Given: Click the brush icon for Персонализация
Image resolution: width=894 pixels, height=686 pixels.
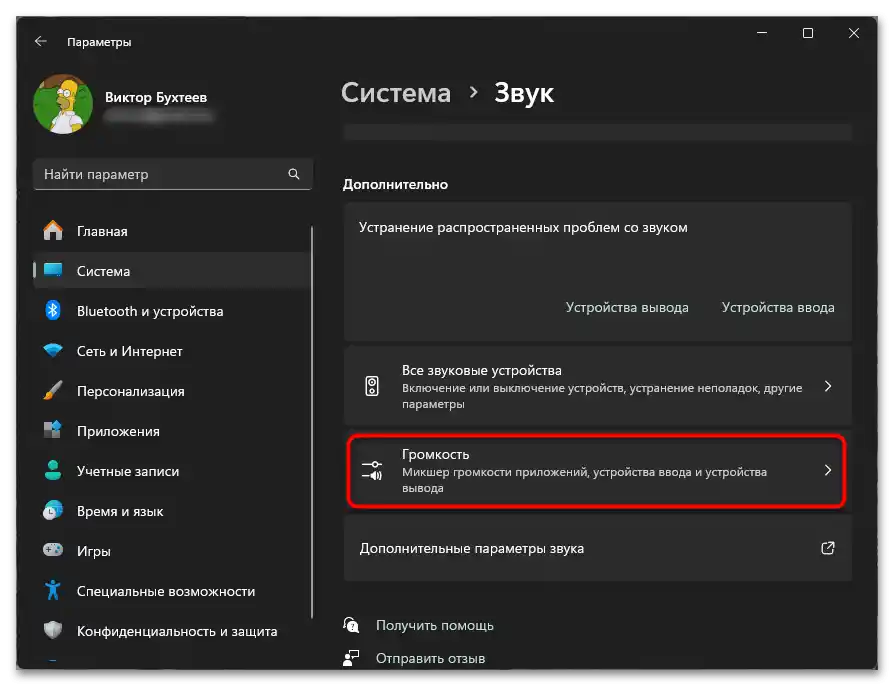Looking at the screenshot, I should point(54,391).
